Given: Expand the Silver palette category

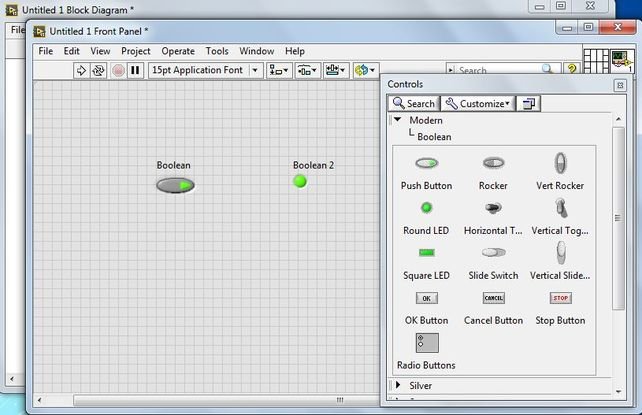Looking at the screenshot, I should (398, 385).
